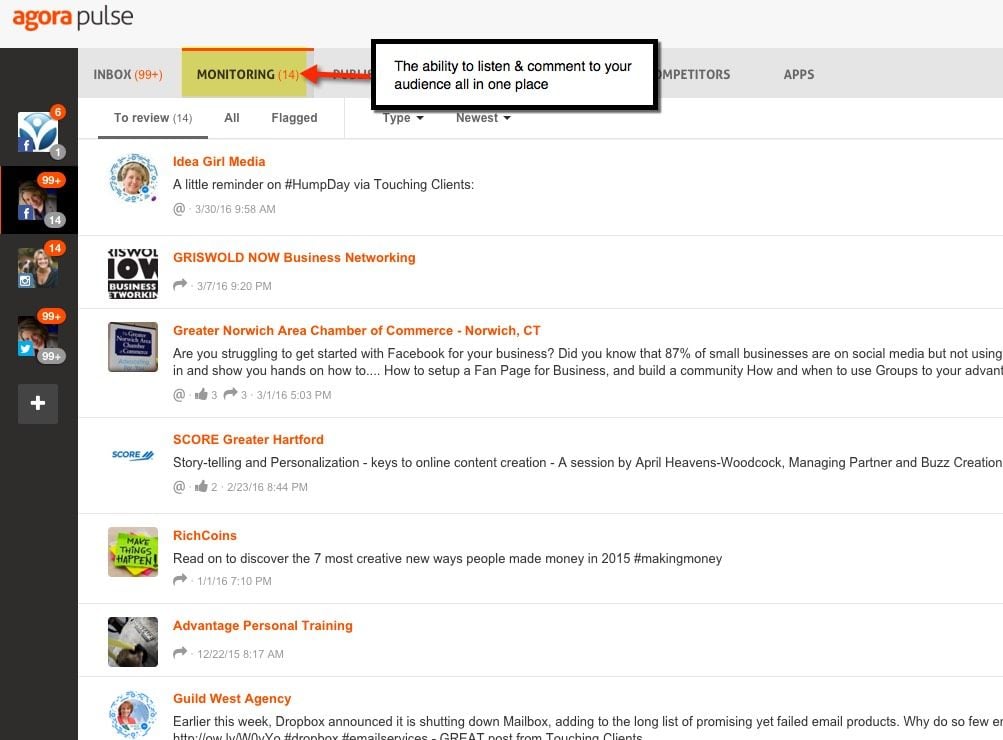This screenshot has width=1003, height=740.
Task: Click the SCORE Greater Hartford avatar thumbnail
Action: click(x=133, y=456)
